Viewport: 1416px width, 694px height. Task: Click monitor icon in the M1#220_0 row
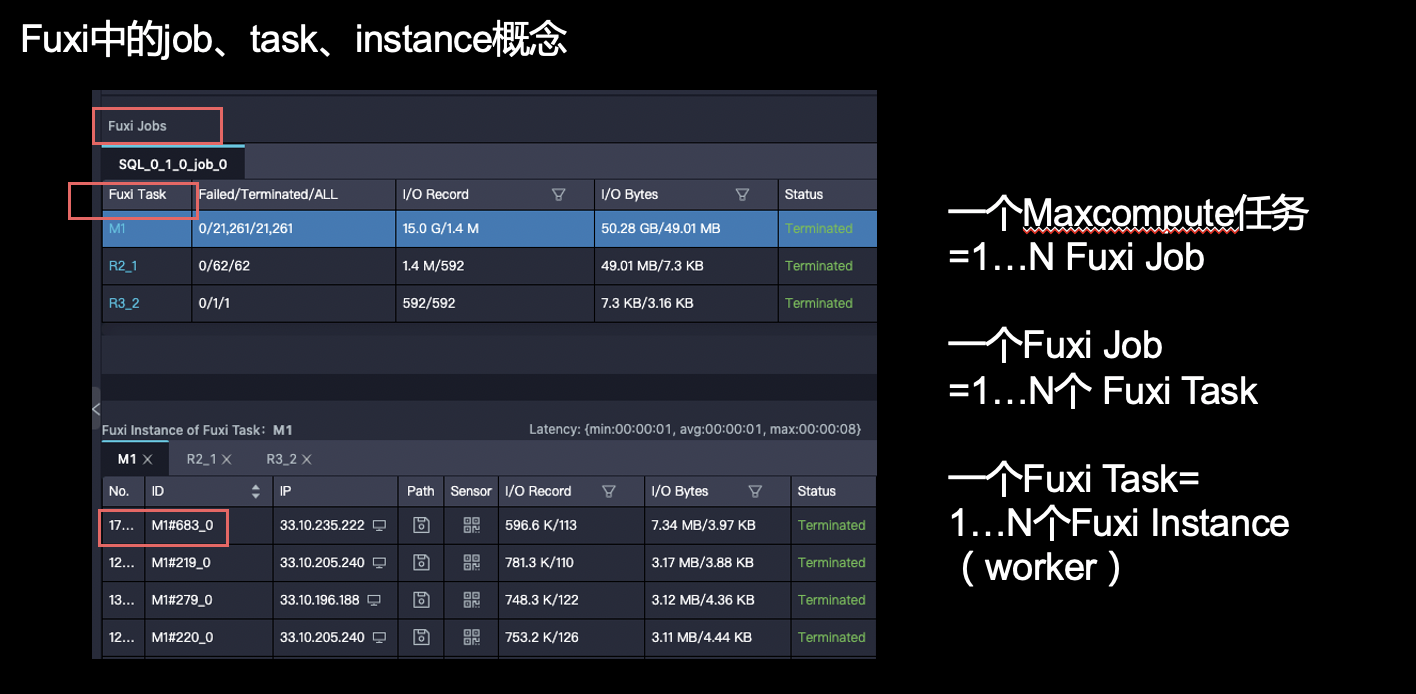coord(379,637)
